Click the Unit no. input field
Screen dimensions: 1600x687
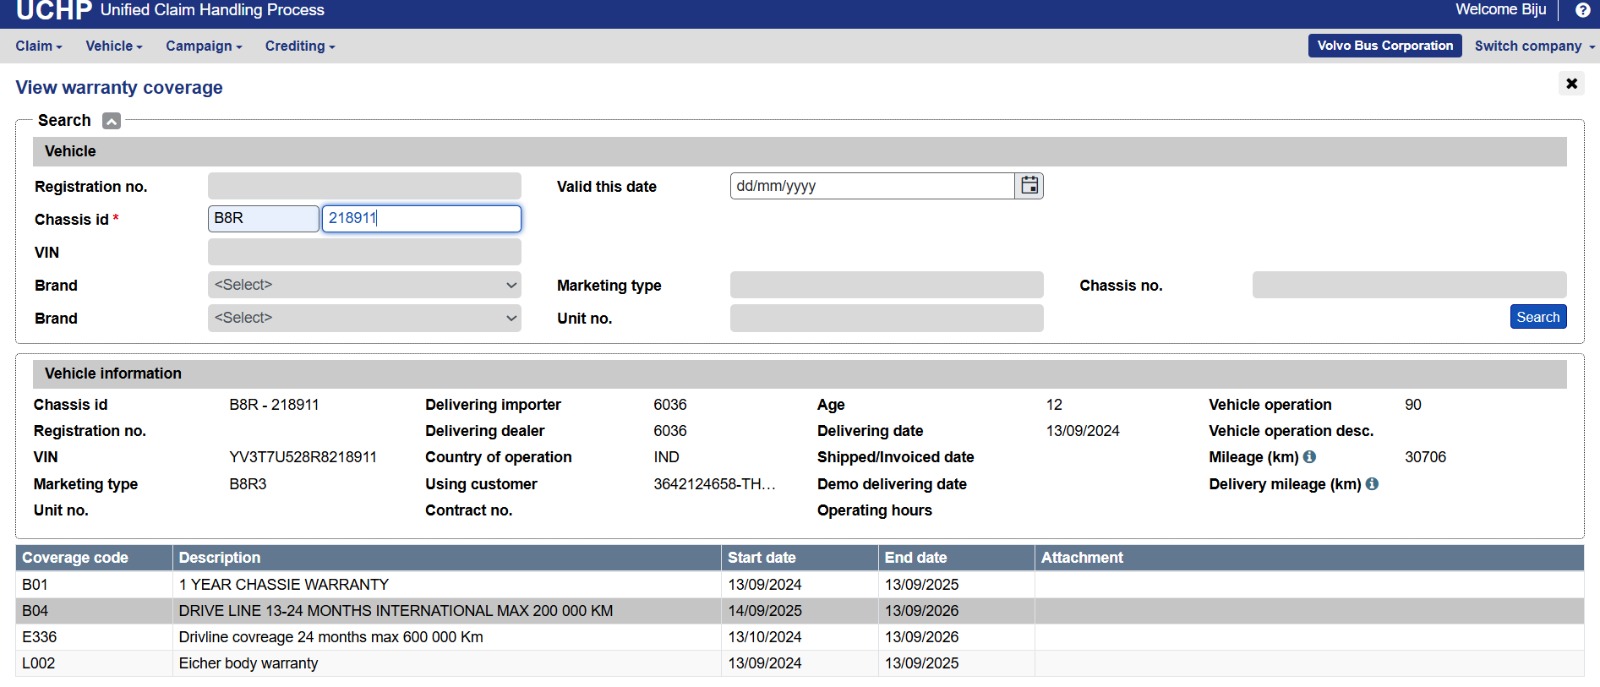887,318
